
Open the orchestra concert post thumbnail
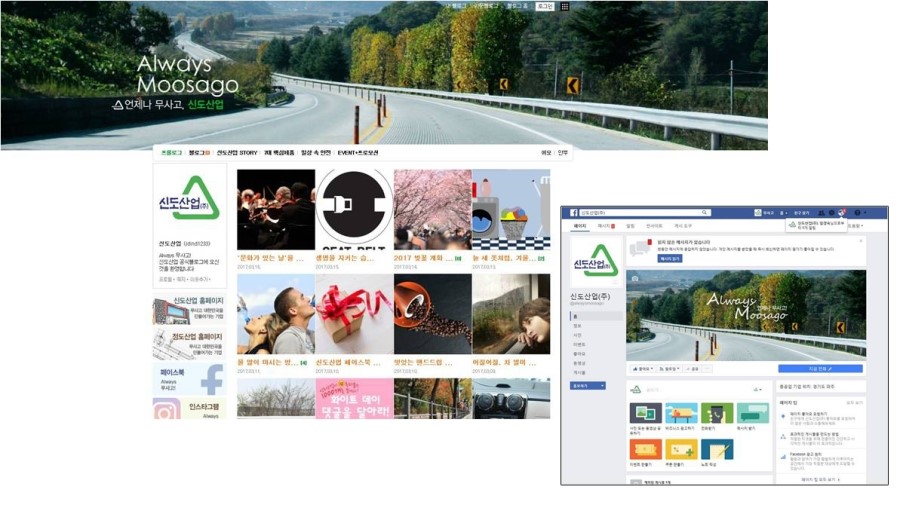pyautogui.click(x=276, y=209)
